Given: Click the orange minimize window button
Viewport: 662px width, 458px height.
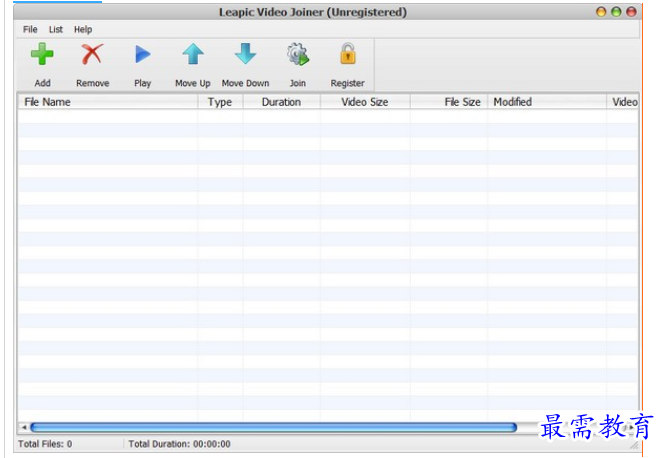Looking at the screenshot, I should [601, 12].
